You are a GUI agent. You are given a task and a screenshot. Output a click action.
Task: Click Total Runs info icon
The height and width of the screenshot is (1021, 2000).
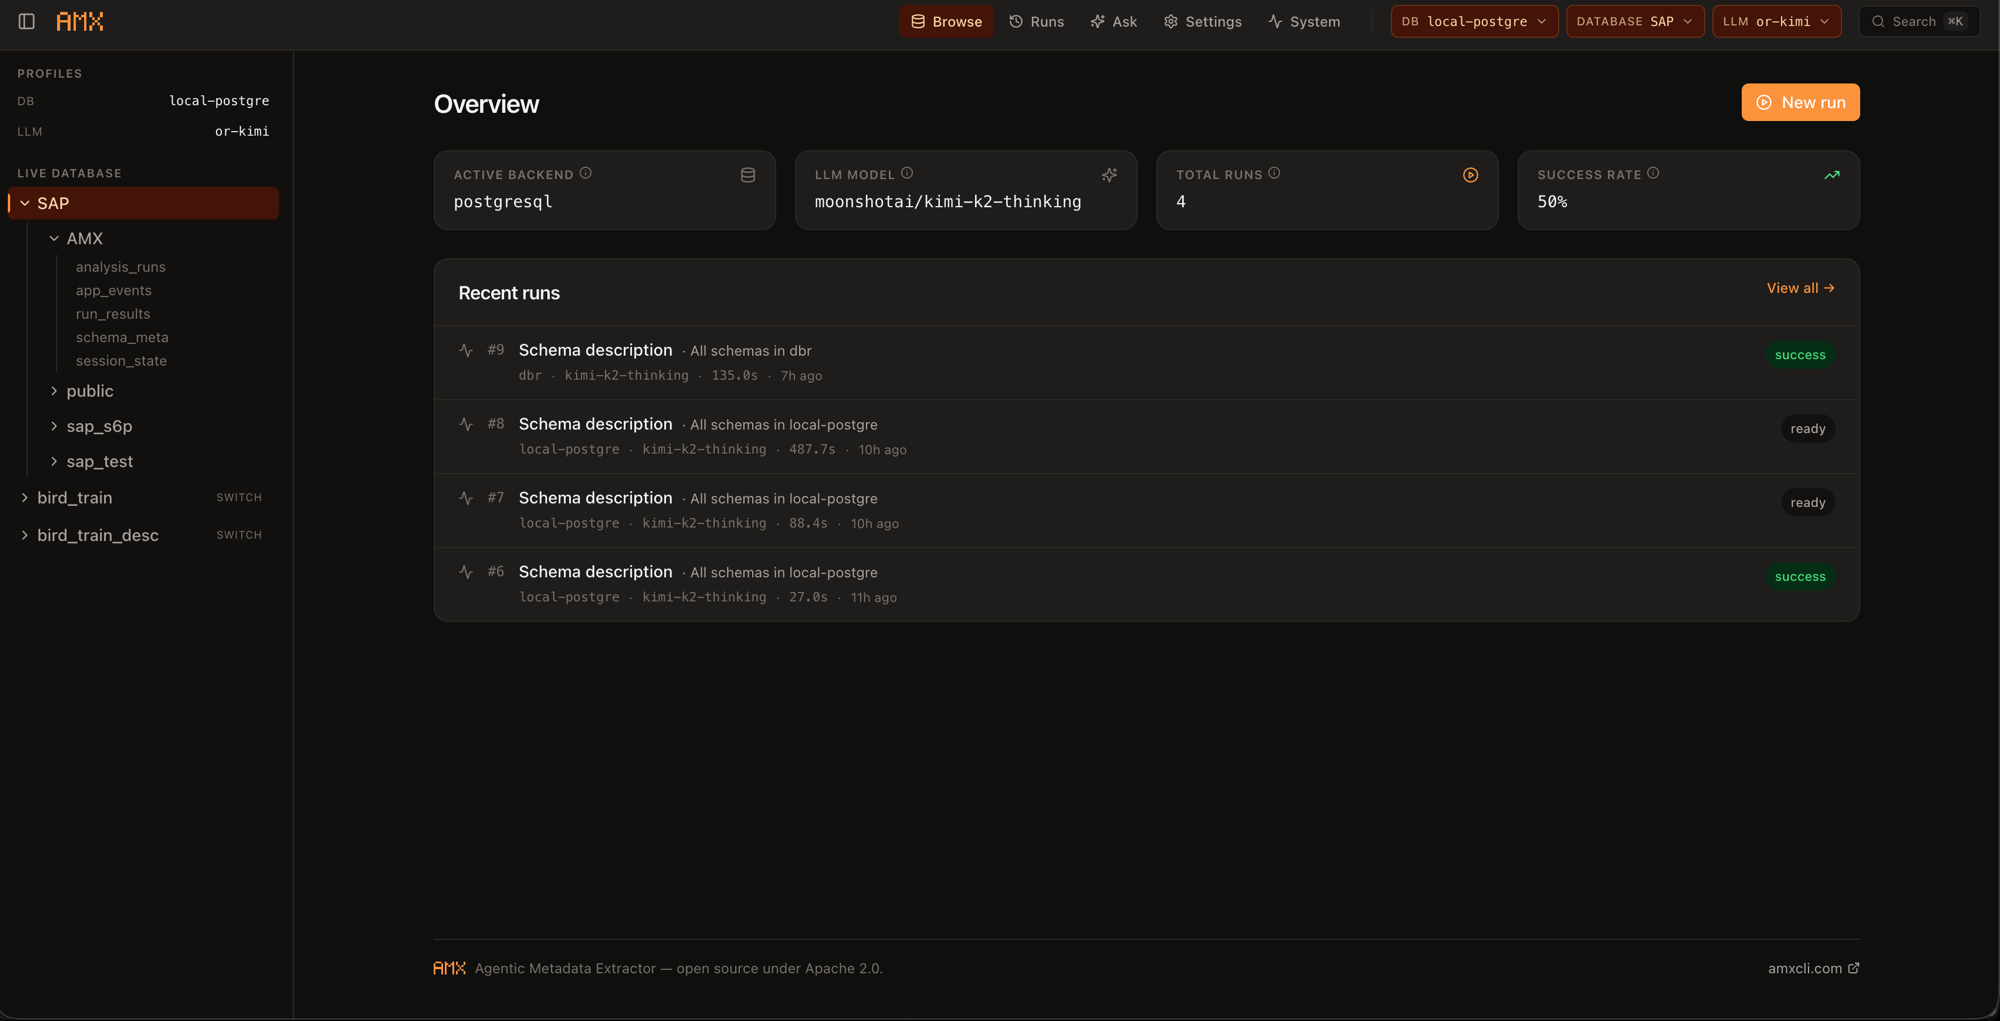click(1274, 173)
